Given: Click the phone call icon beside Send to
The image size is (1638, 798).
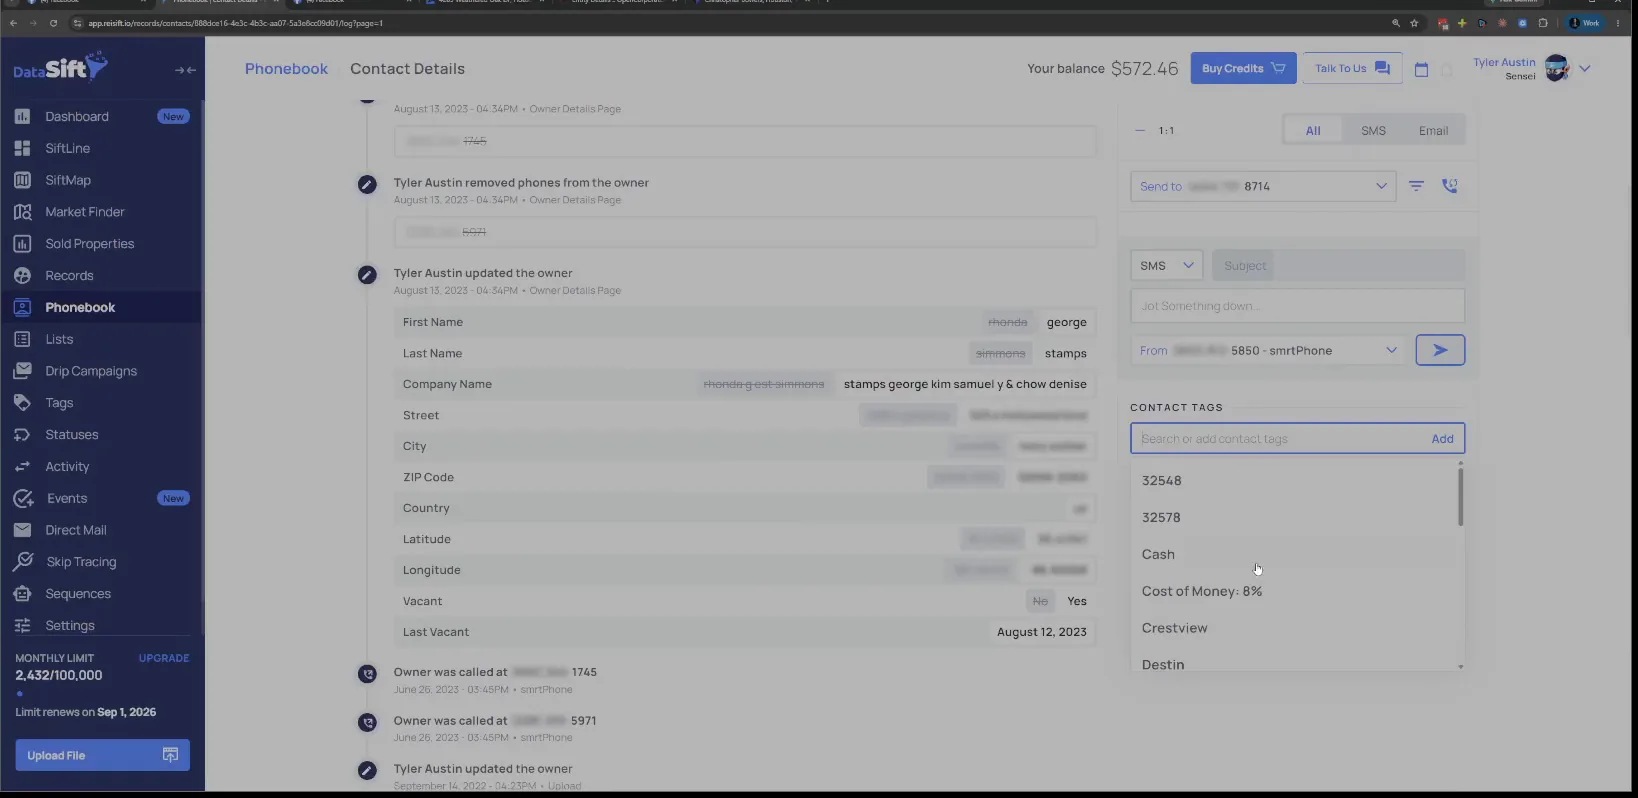Looking at the screenshot, I should pos(1449,186).
